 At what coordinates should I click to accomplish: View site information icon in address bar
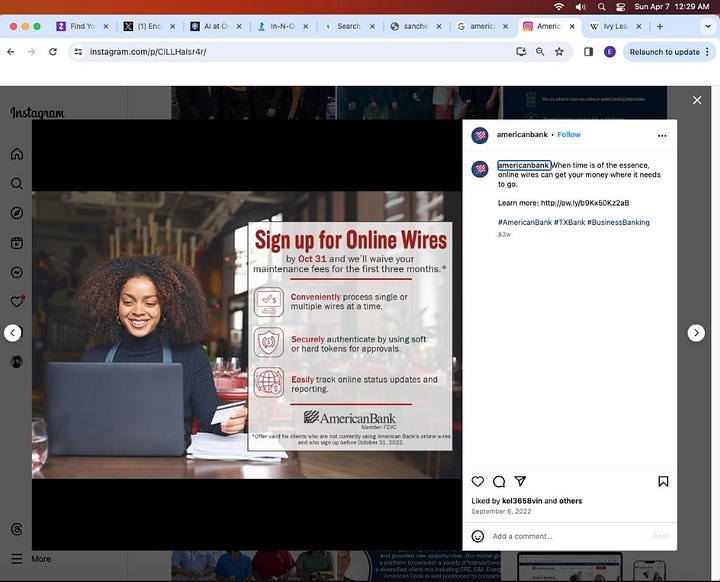point(79,52)
